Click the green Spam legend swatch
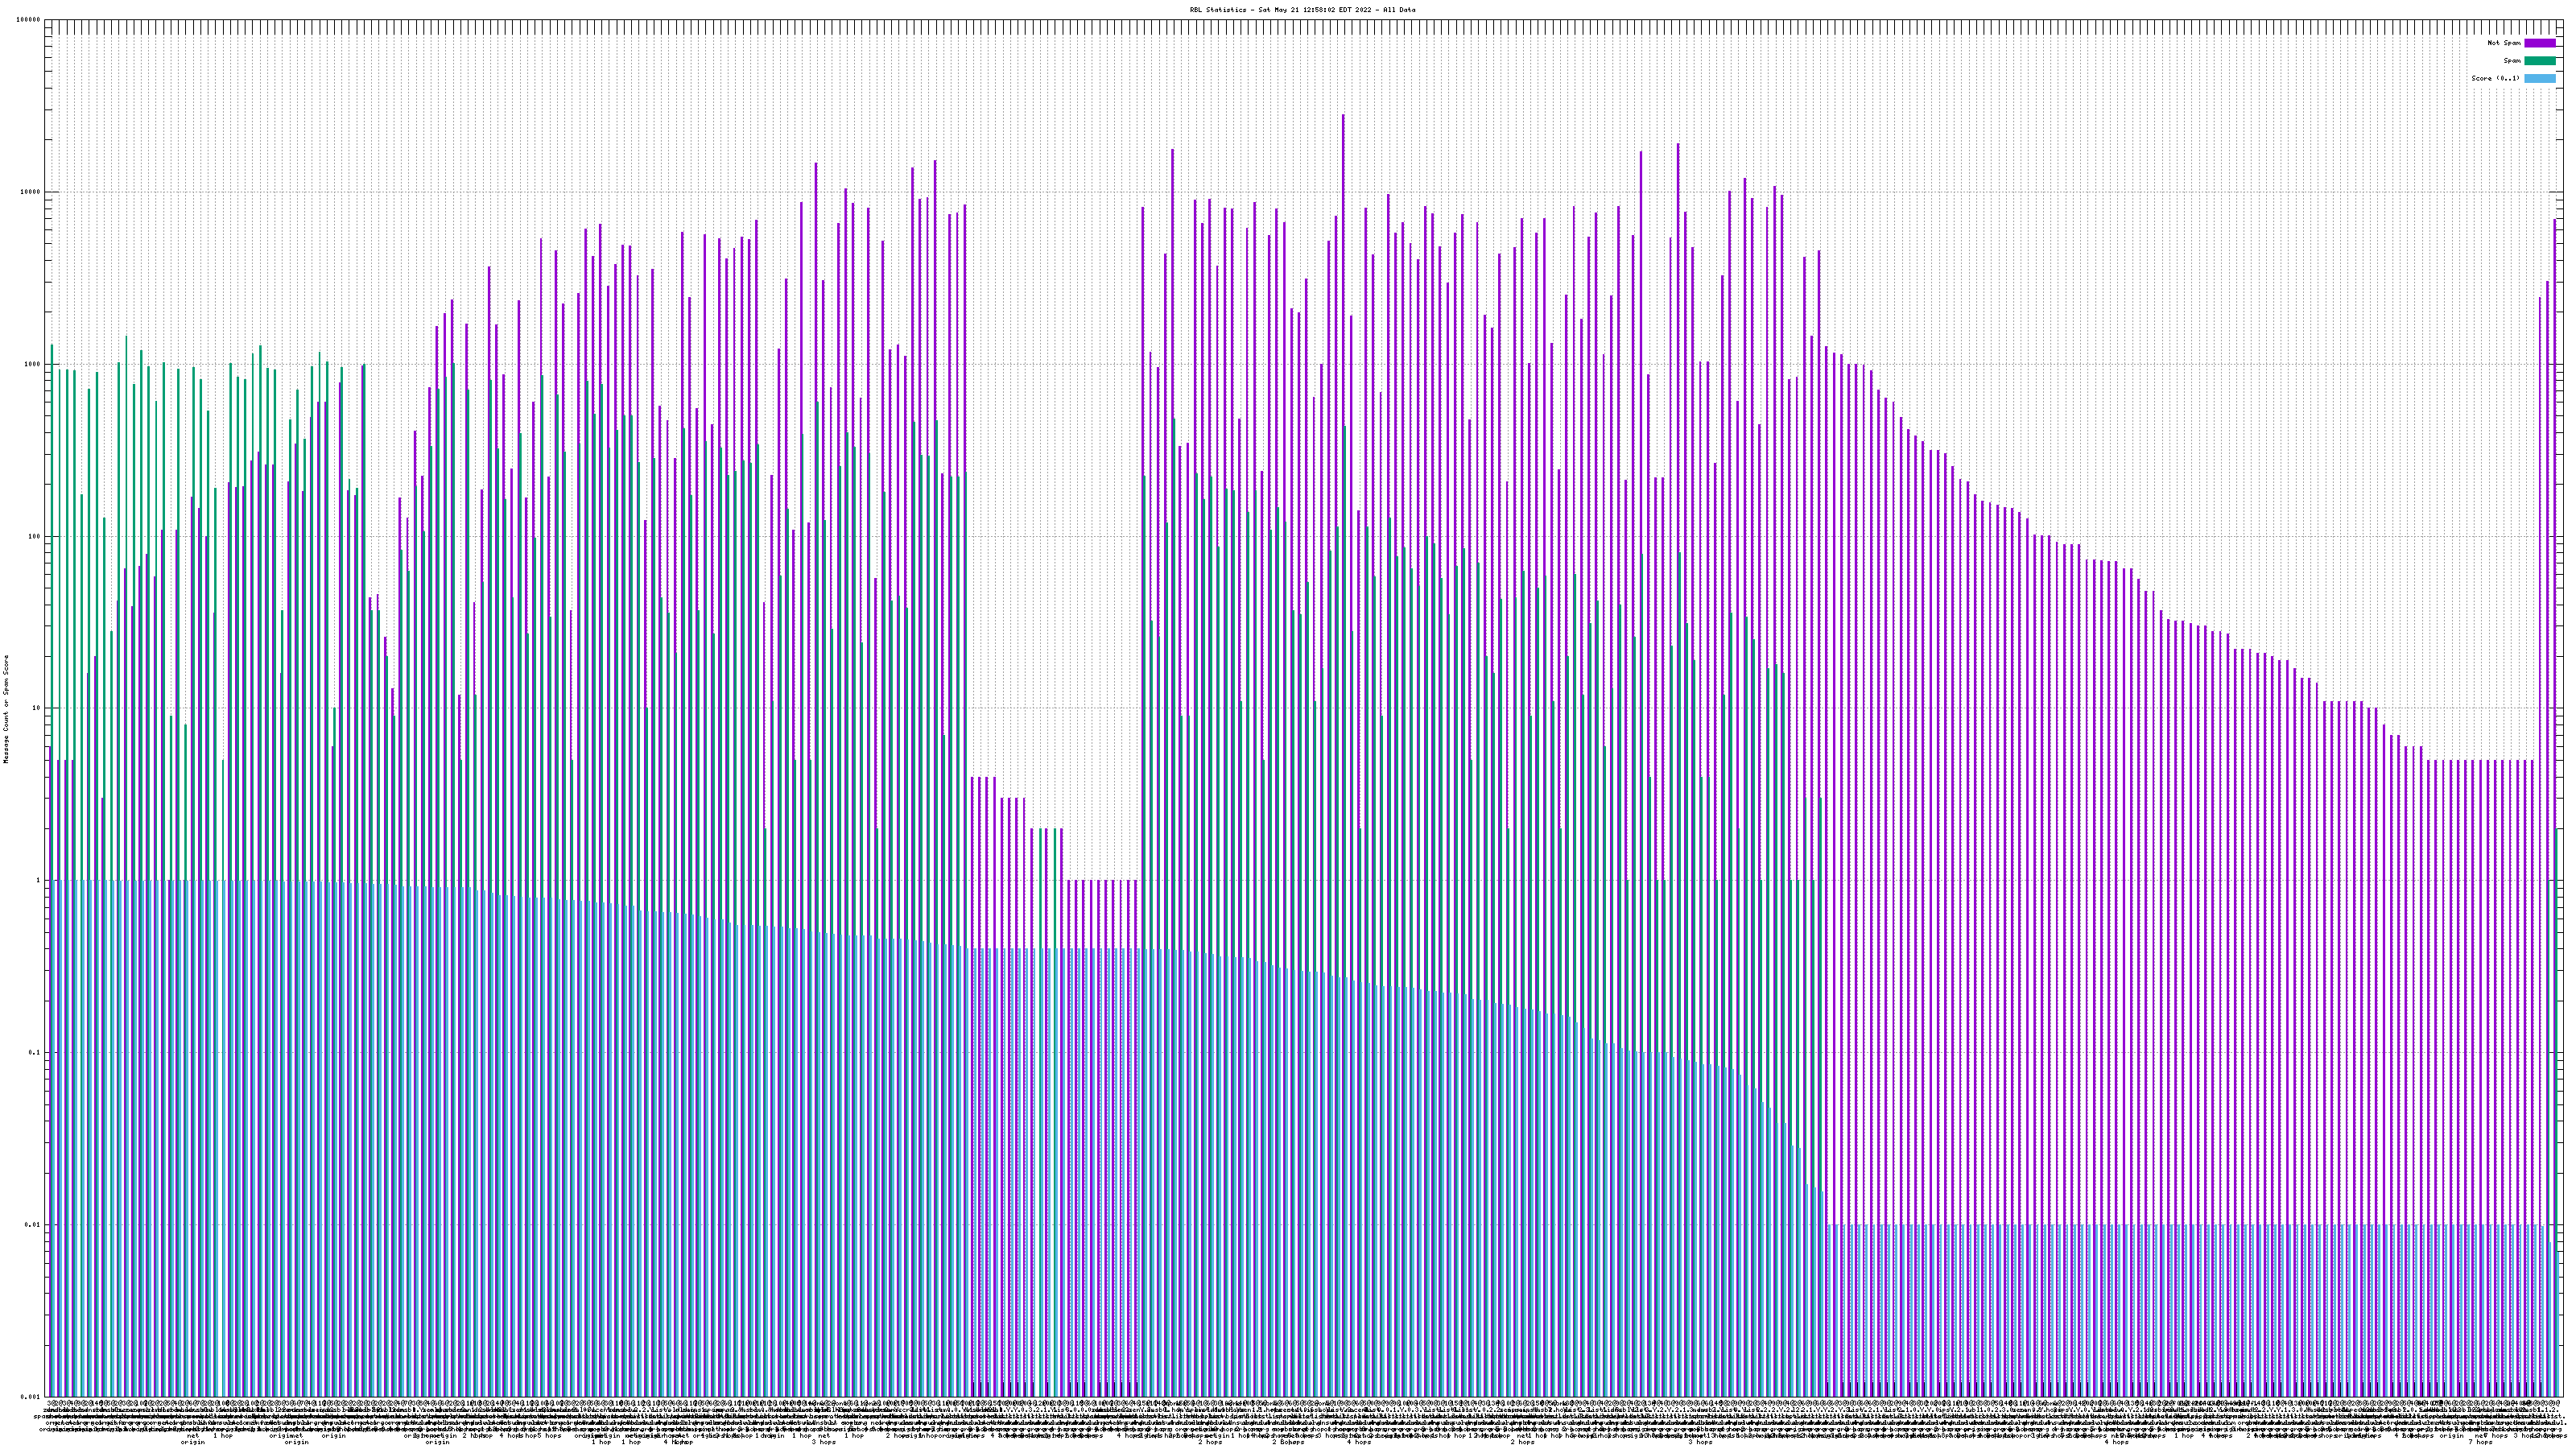The height and width of the screenshot is (1449, 2576). click(2539, 61)
